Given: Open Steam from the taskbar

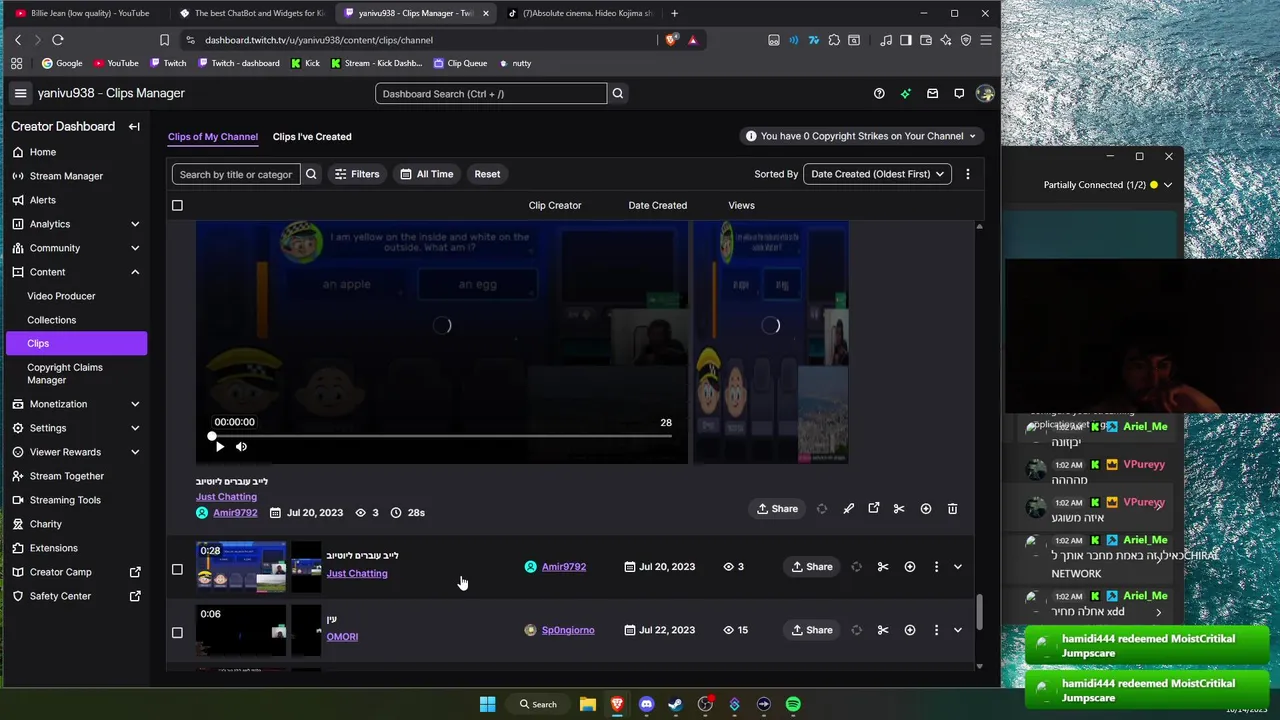Looking at the screenshot, I should pyautogui.click(x=675, y=704).
